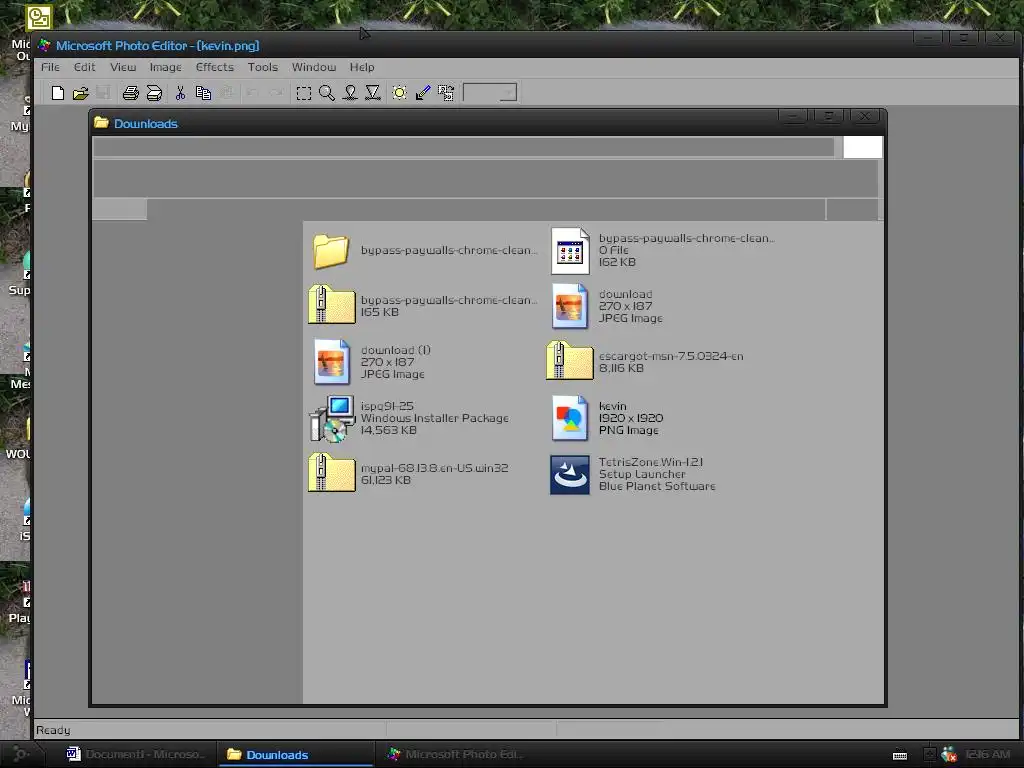Image resolution: width=1024 pixels, height=768 pixels.
Task: Switch to Document1 - Microsoft Word in the taskbar
Action: tap(136, 754)
